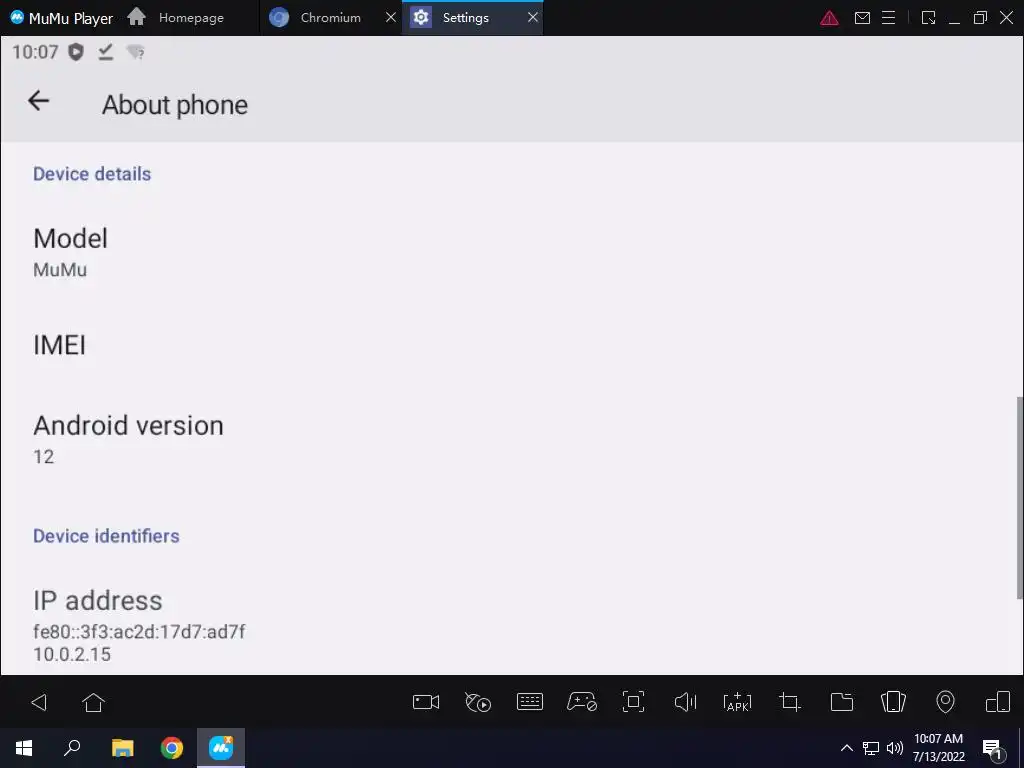The width and height of the screenshot is (1024, 768).
Task: Install an APK with the APK icon
Action: (x=737, y=703)
